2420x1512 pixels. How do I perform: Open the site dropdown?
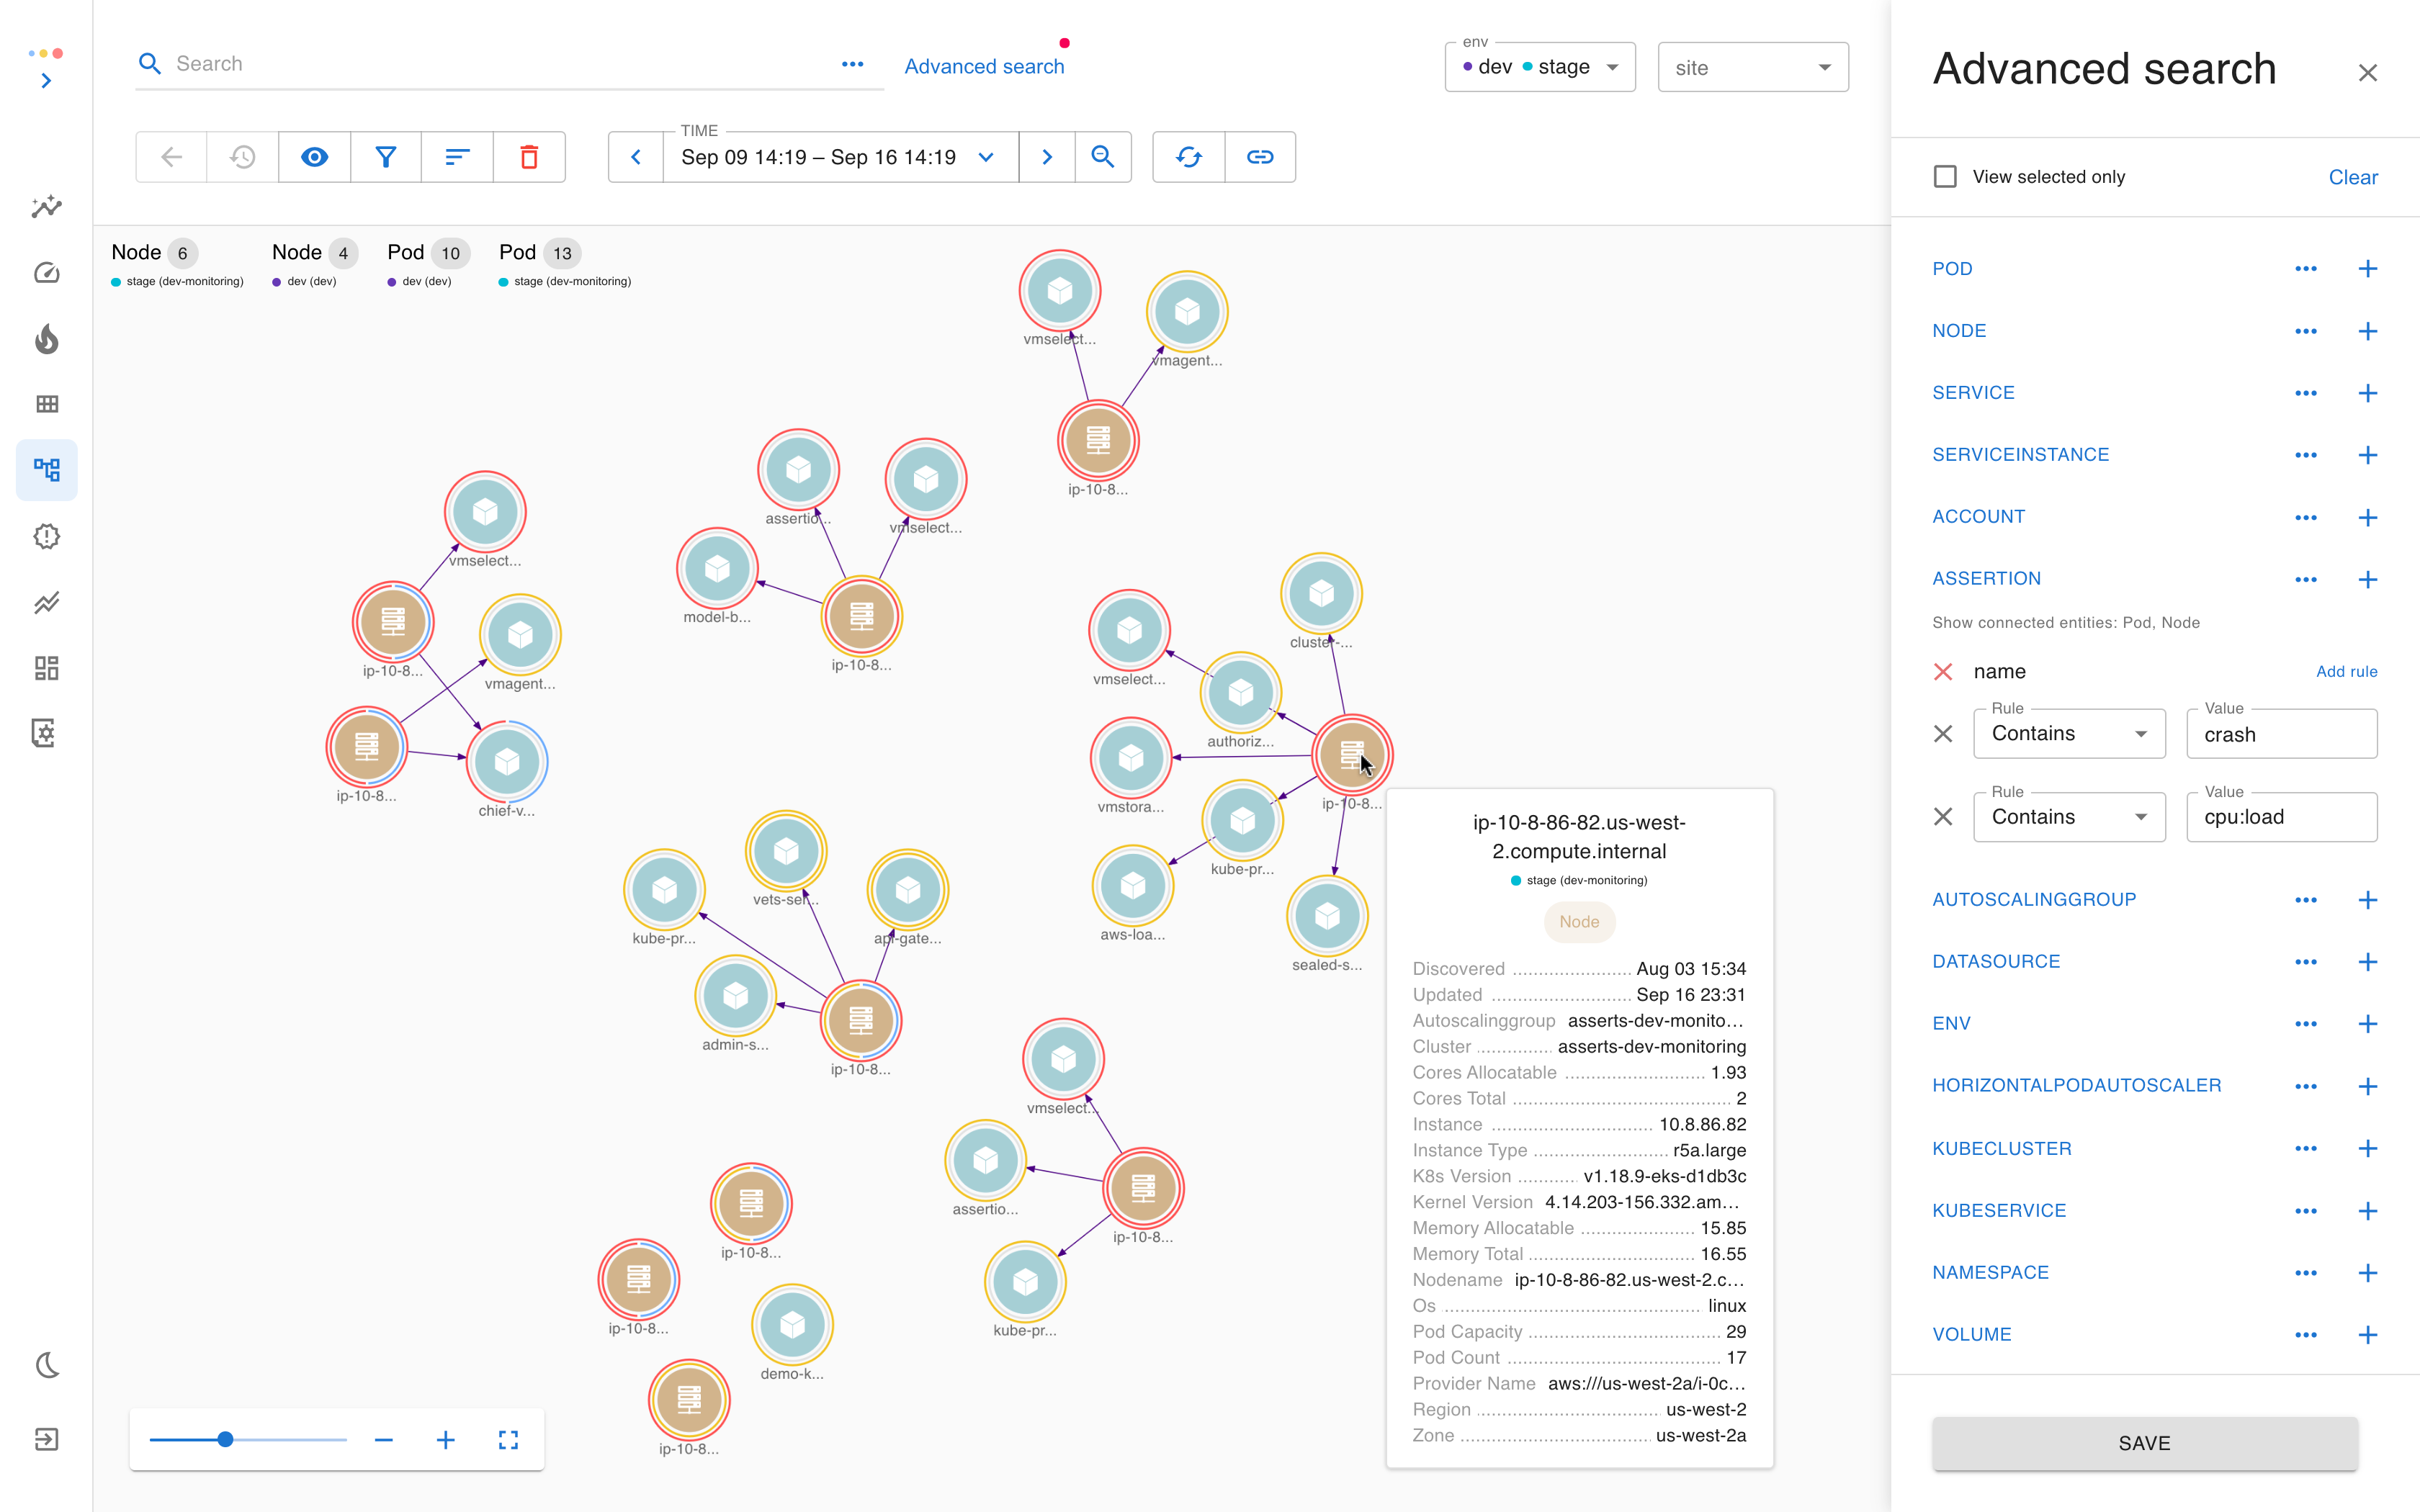[1752, 68]
